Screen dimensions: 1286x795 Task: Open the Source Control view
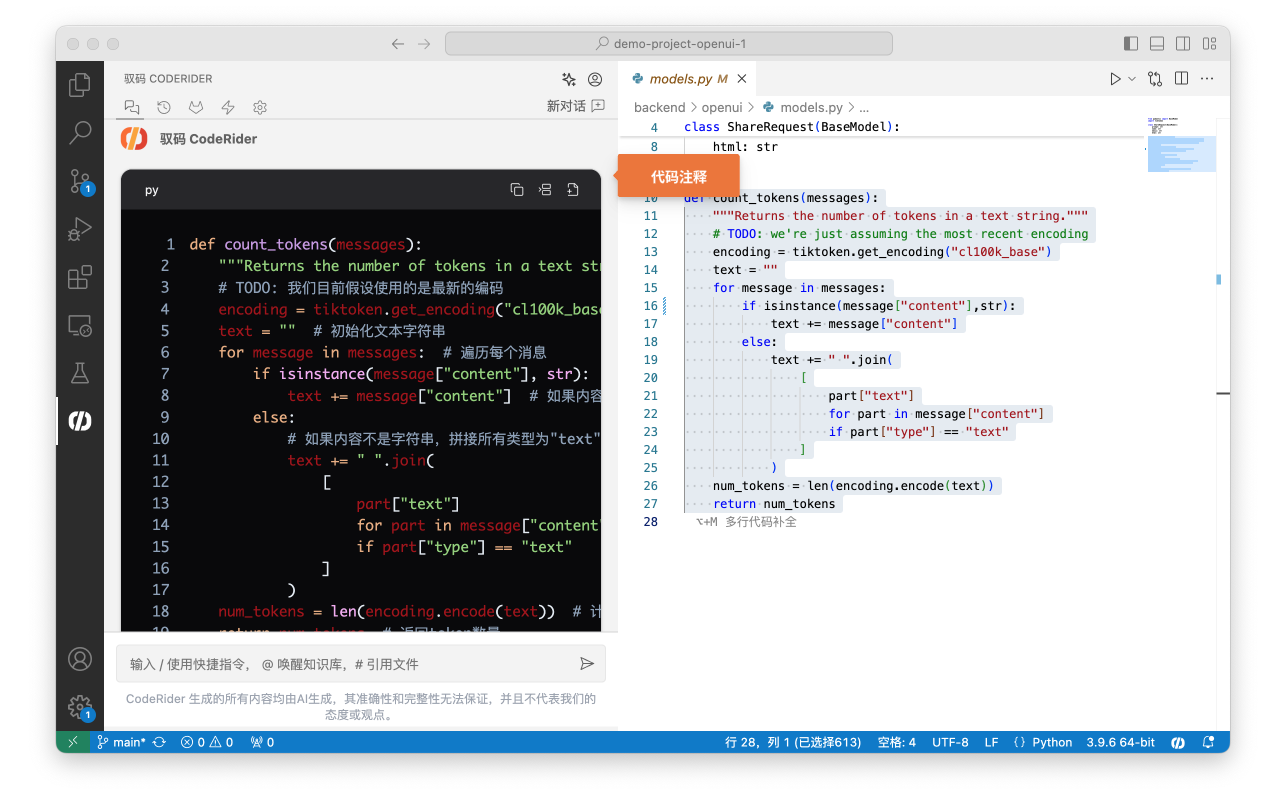pos(80,181)
